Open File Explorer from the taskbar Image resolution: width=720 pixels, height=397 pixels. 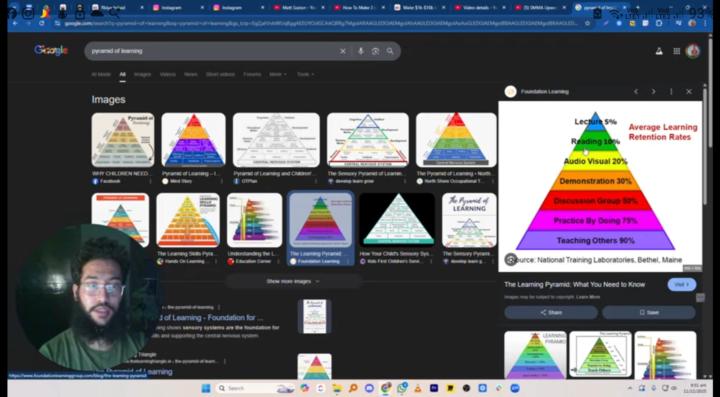coord(337,388)
